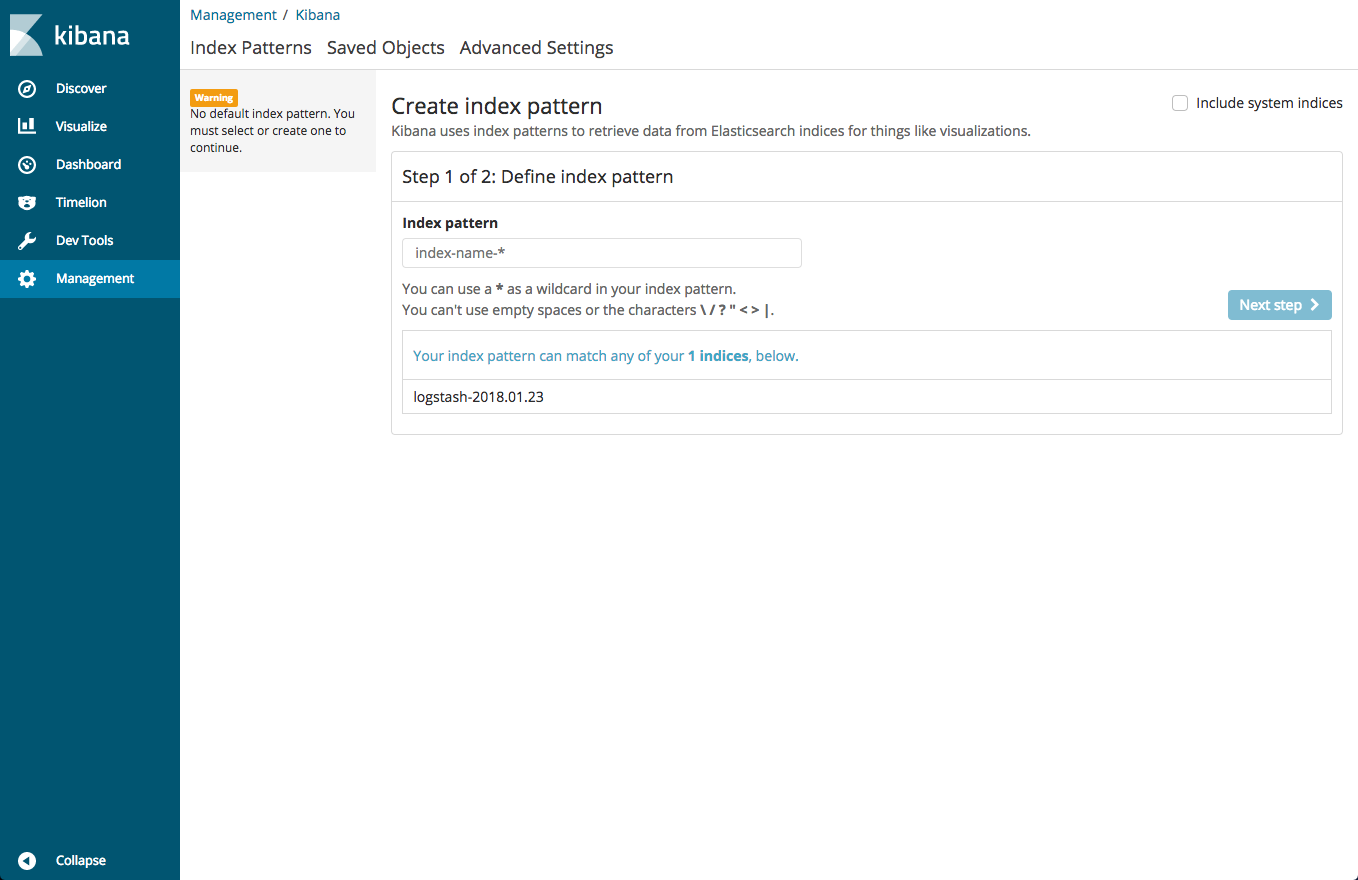Click the Create index pattern heading
Viewport: 1358px width, 880px height.
497,106
